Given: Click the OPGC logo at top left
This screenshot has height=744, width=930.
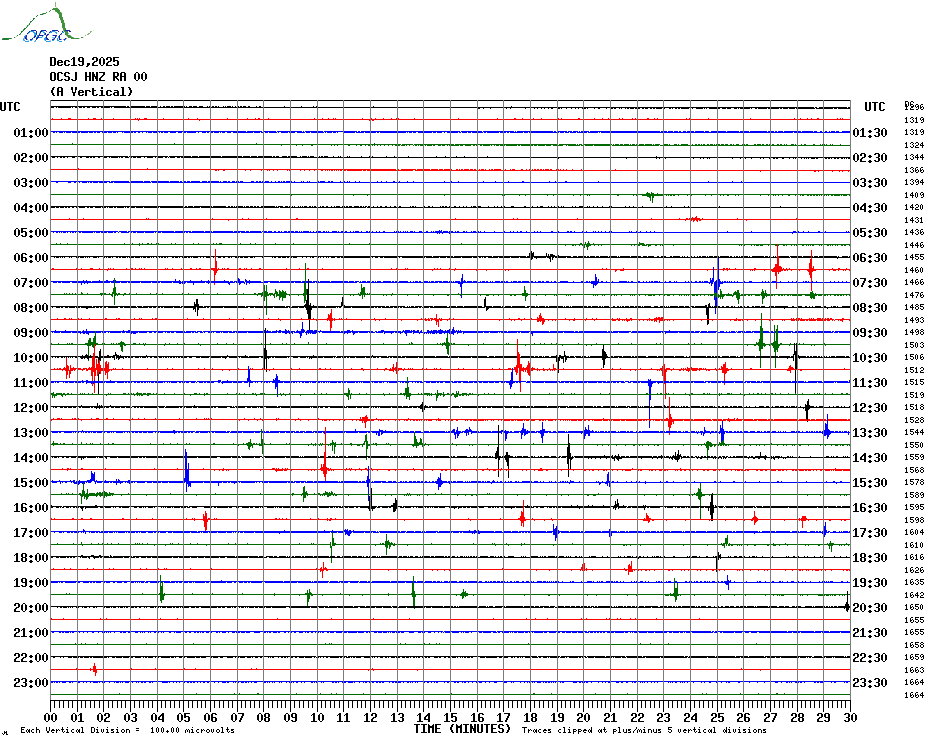Looking at the screenshot, I should point(37,27).
